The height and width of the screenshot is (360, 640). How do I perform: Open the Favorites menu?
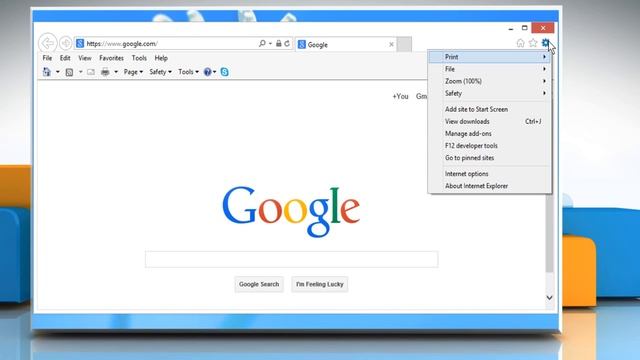(x=111, y=58)
